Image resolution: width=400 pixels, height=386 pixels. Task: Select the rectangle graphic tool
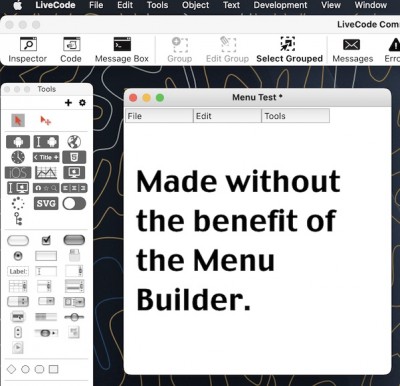(53, 369)
